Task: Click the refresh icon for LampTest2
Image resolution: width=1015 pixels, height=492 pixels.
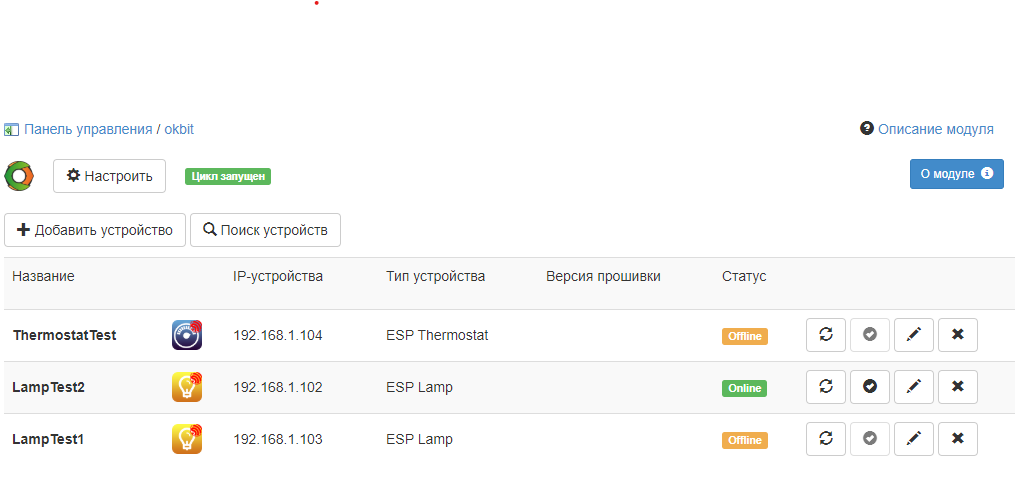Action: pyautogui.click(x=826, y=387)
